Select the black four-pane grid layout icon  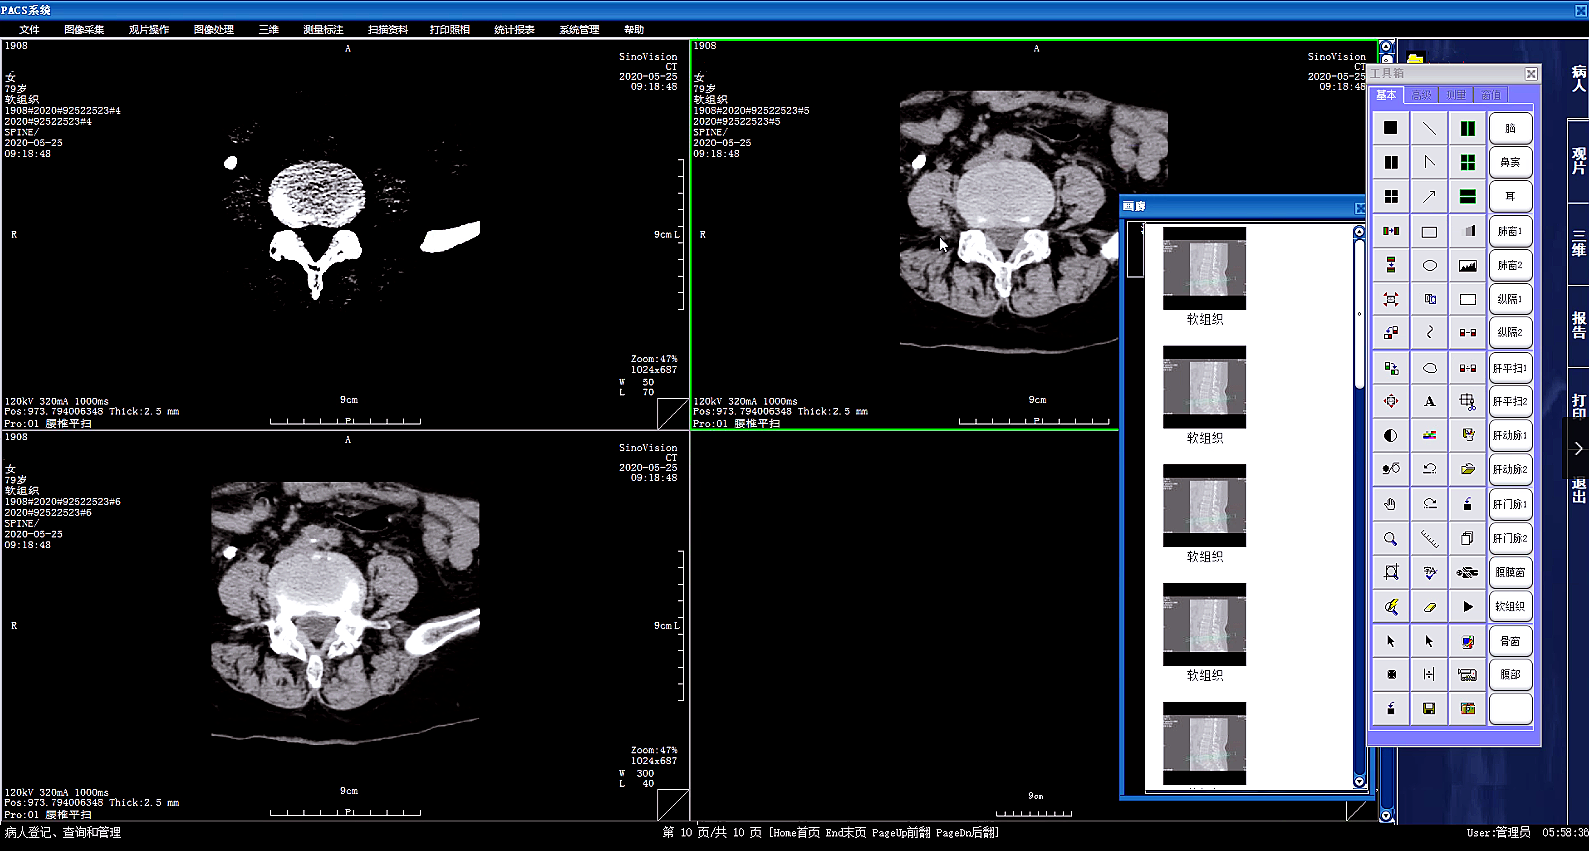[x=1391, y=197]
